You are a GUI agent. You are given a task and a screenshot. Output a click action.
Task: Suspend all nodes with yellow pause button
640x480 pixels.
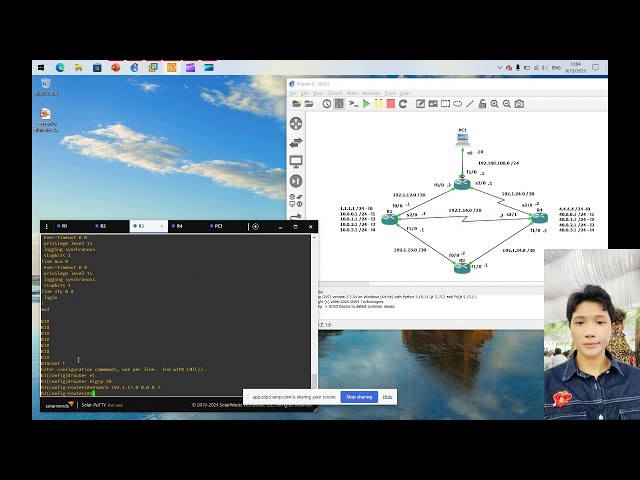(378, 104)
